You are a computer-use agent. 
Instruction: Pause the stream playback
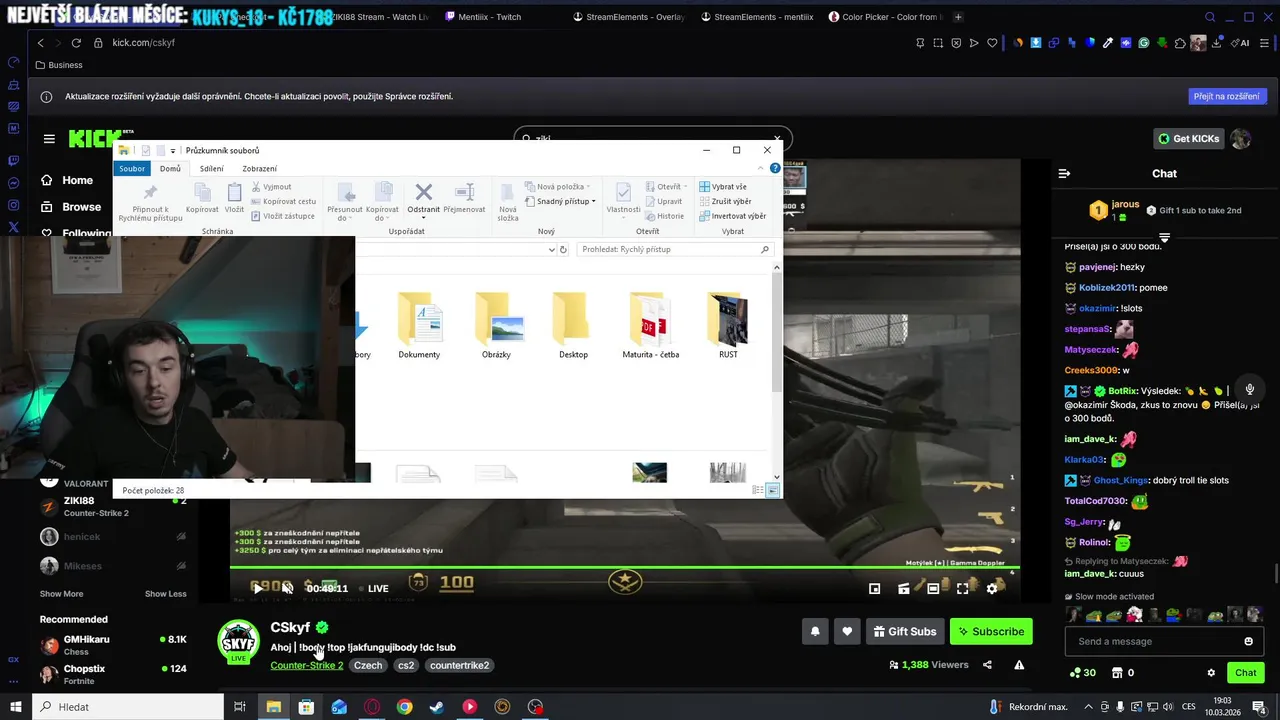[x=258, y=588]
